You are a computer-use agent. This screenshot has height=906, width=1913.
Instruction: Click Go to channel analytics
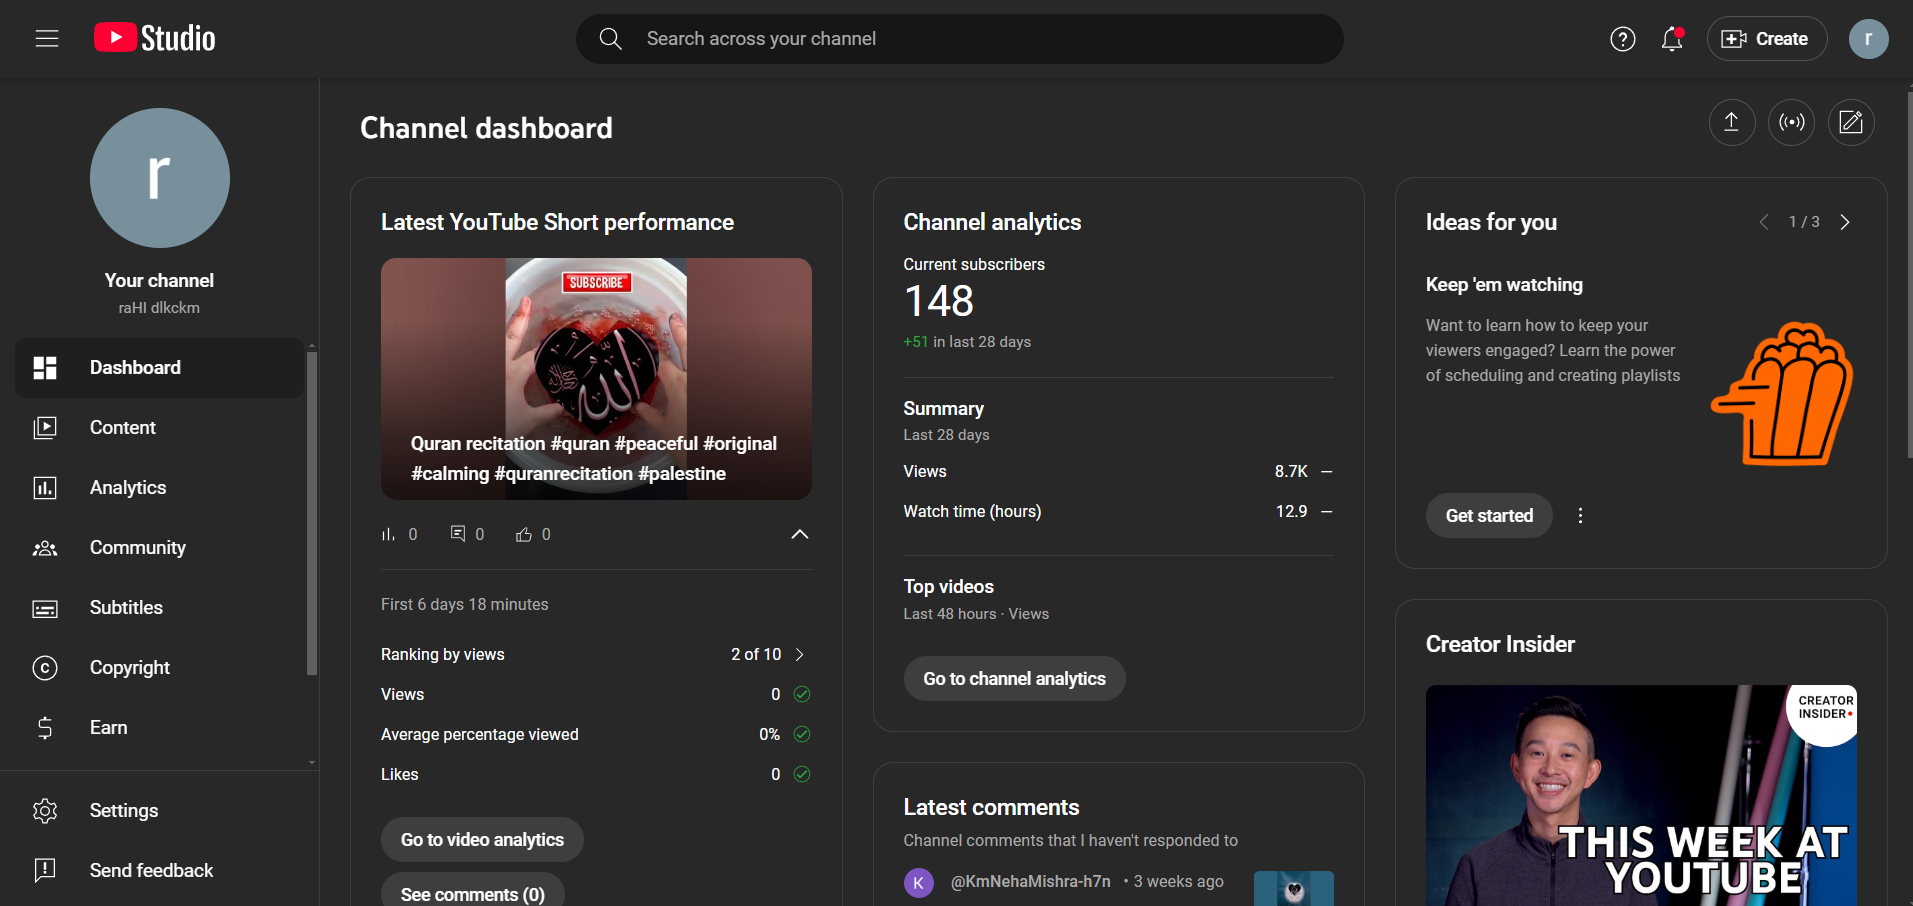pyautogui.click(x=1014, y=679)
